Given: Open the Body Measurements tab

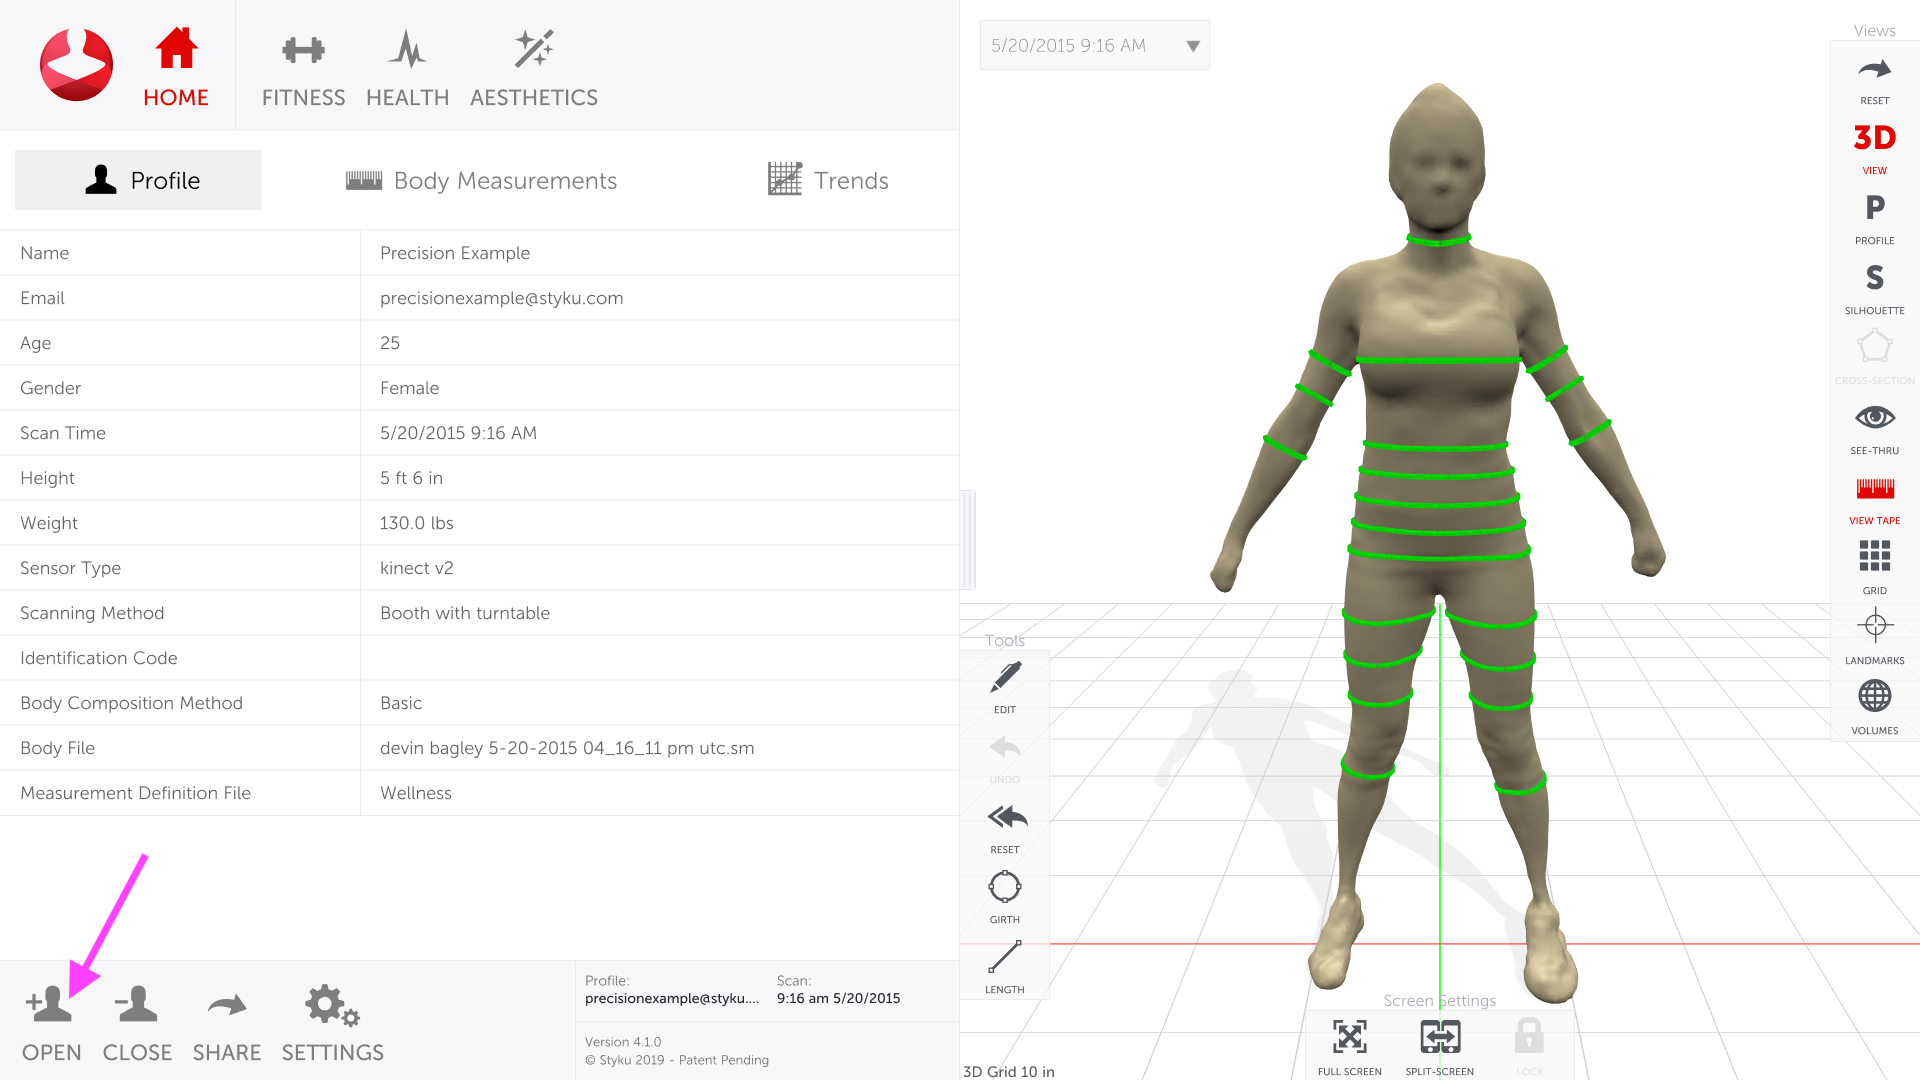Looking at the screenshot, I should click(x=481, y=181).
